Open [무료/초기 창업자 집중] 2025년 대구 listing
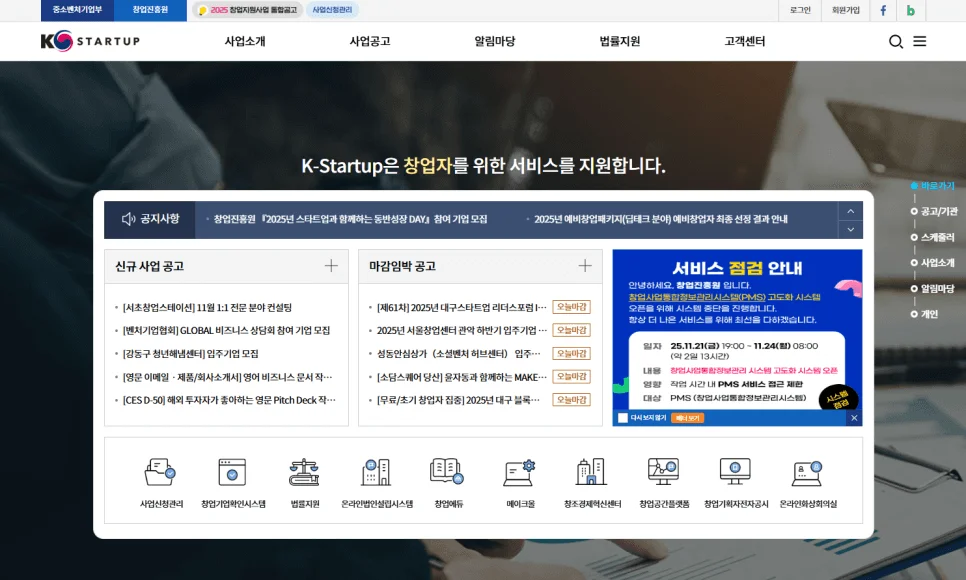The width and height of the screenshot is (966, 580). (x=458, y=400)
